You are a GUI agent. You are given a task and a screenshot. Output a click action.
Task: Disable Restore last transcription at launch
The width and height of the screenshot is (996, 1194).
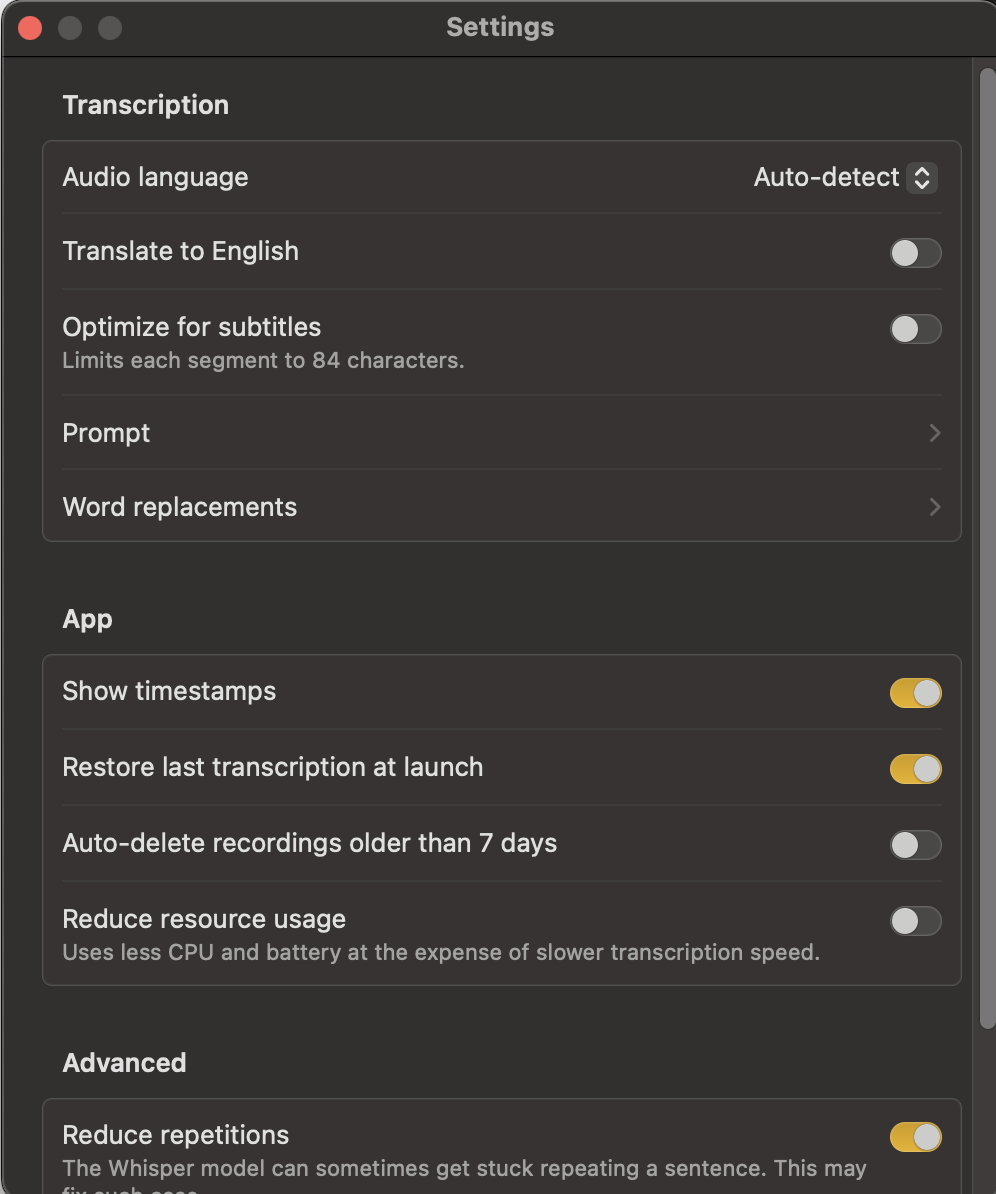click(915, 769)
